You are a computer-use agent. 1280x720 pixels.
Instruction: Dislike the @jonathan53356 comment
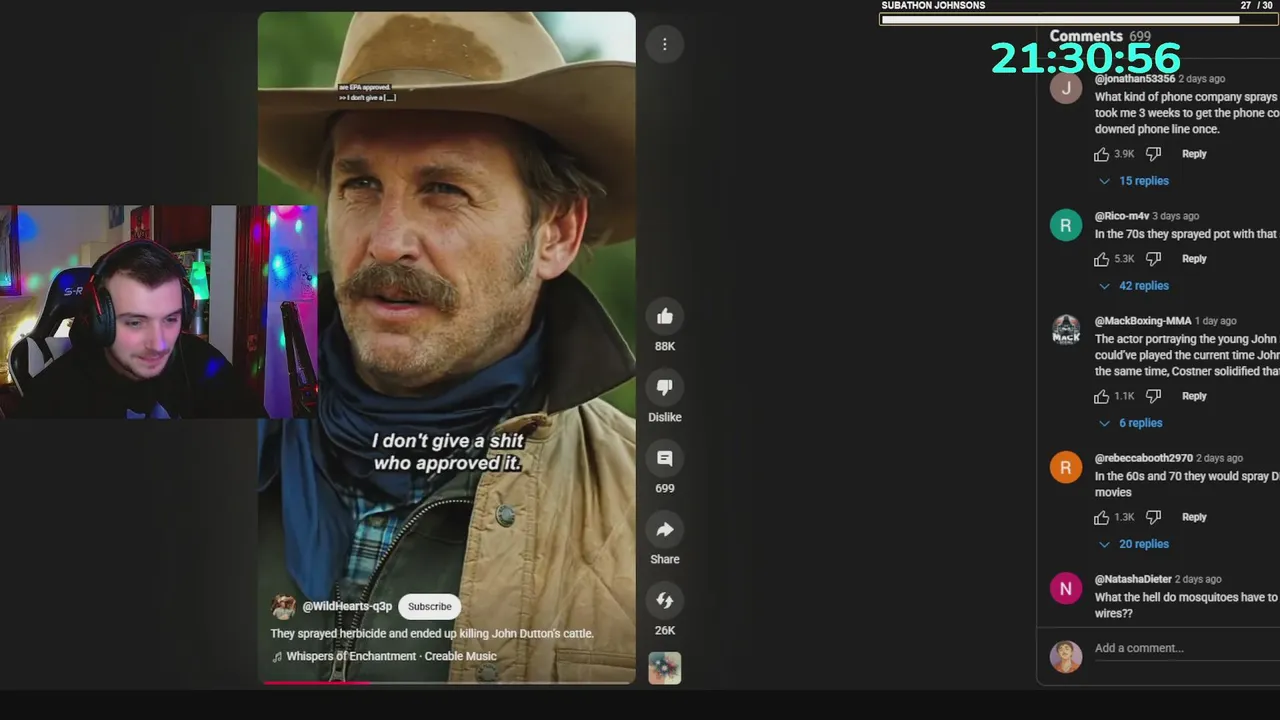(1153, 154)
